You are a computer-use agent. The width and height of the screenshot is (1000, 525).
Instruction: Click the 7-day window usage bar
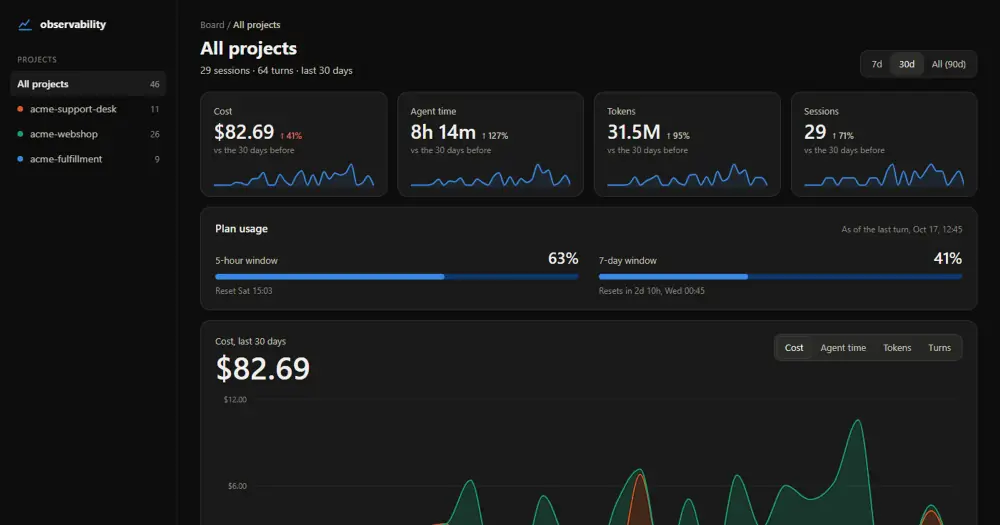[780, 277]
